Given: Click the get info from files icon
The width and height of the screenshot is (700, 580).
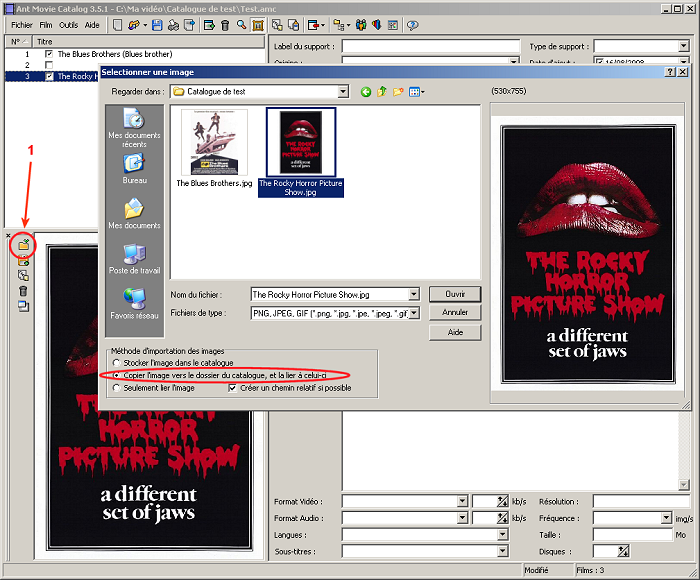Looking at the screenshot, I should [277, 25].
